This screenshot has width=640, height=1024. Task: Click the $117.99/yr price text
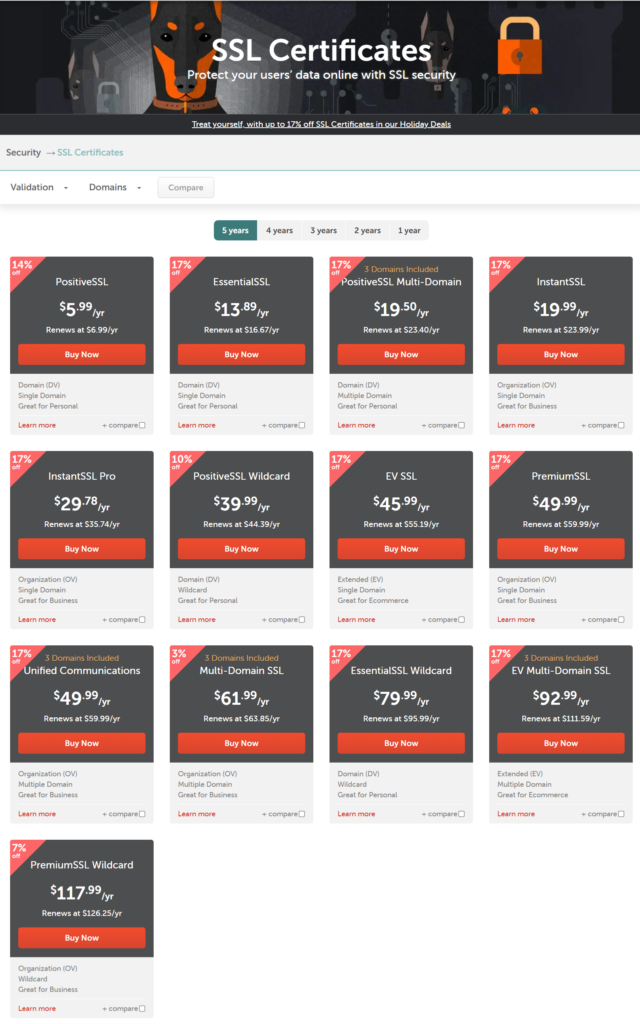tap(82, 891)
